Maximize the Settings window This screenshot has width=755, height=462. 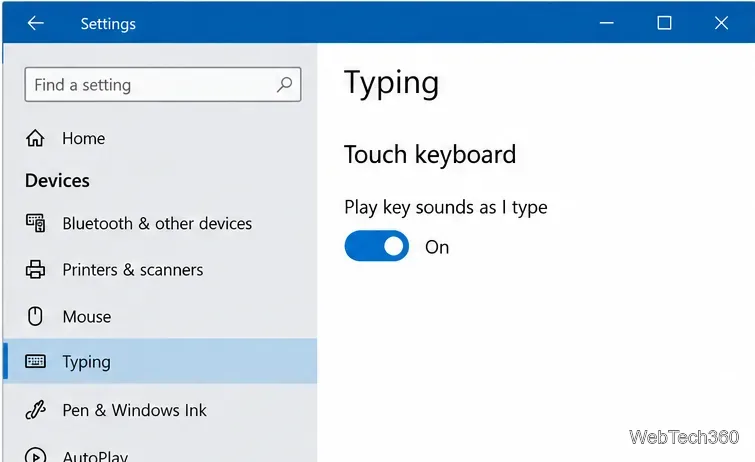[664, 23]
